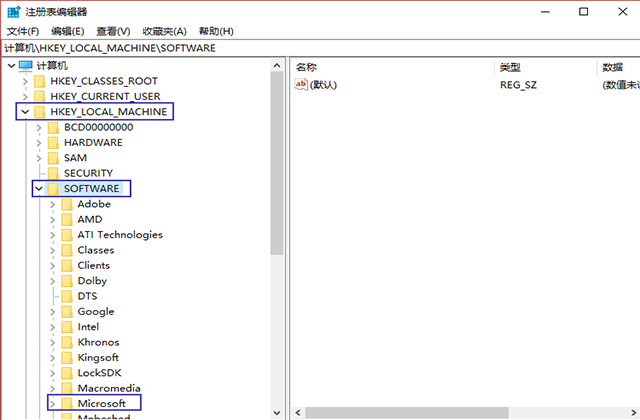Expand Microsoft key chevron
640x420 pixels.
[52, 404]
